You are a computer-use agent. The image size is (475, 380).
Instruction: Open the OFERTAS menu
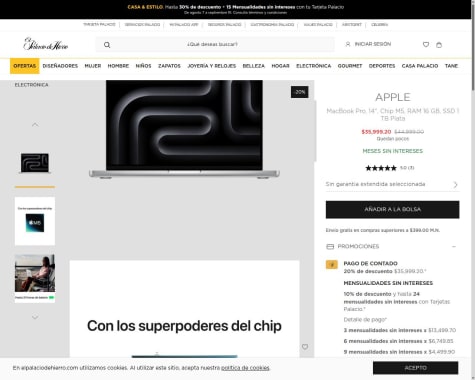coord(25,66)
